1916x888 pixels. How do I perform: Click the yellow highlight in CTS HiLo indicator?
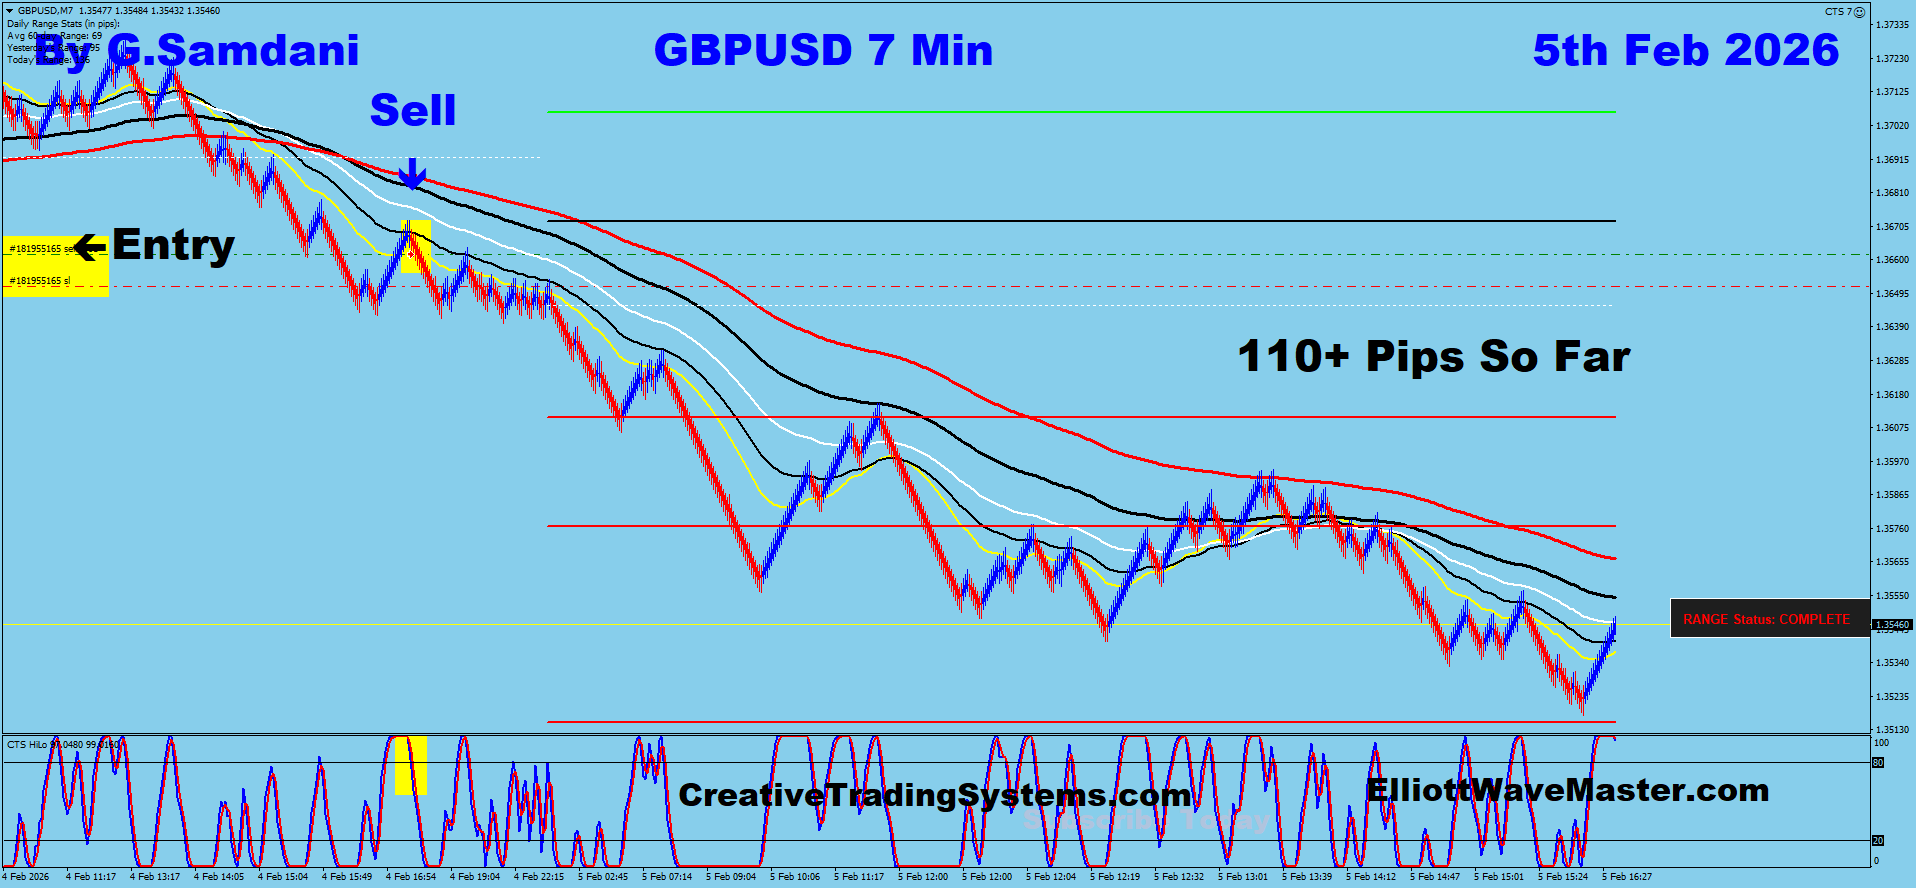tap(410, 765)
